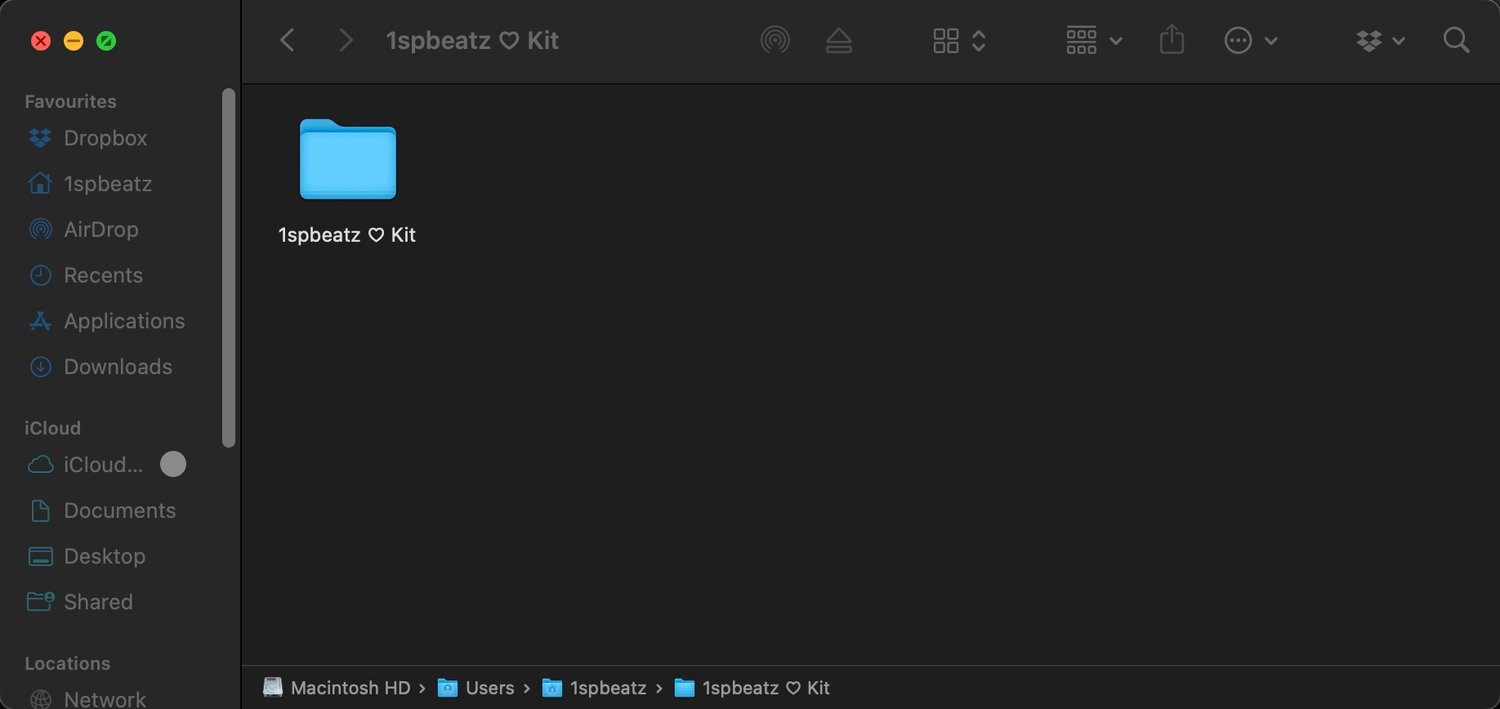Click the Share toolbar icon
The height and width of the screenshot is (709, 1500).
point(1172,40)
